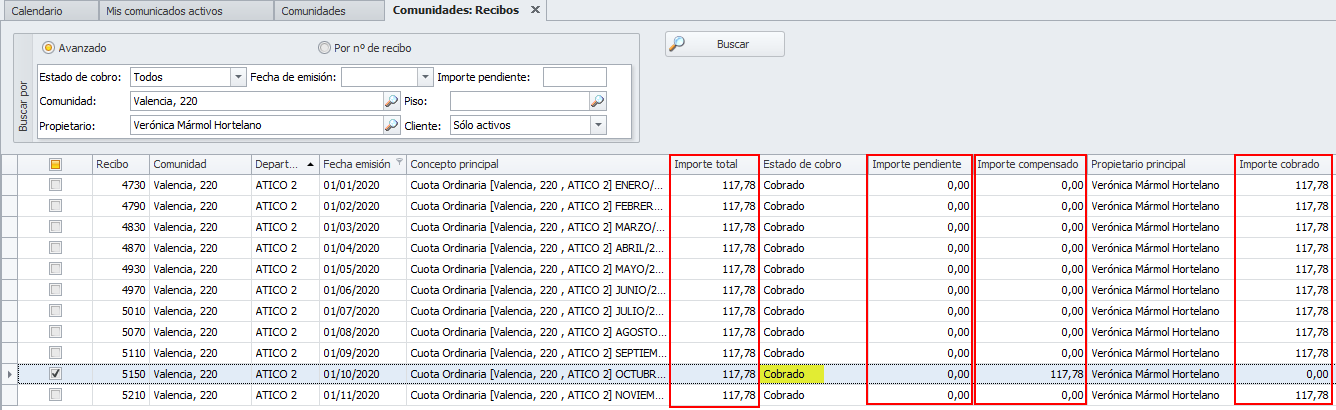Tick the checkbox for recibo 5070
The height and width of the screenshot is (410, 1336).
pyautogui.click(x=56, y=332)
